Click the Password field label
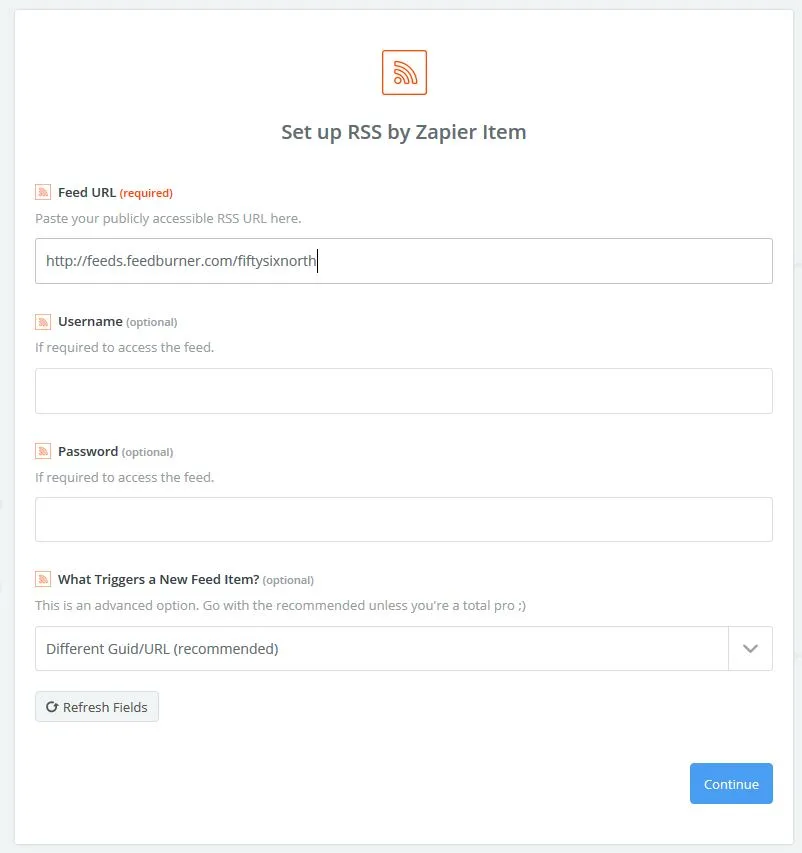 click(88, 452)
